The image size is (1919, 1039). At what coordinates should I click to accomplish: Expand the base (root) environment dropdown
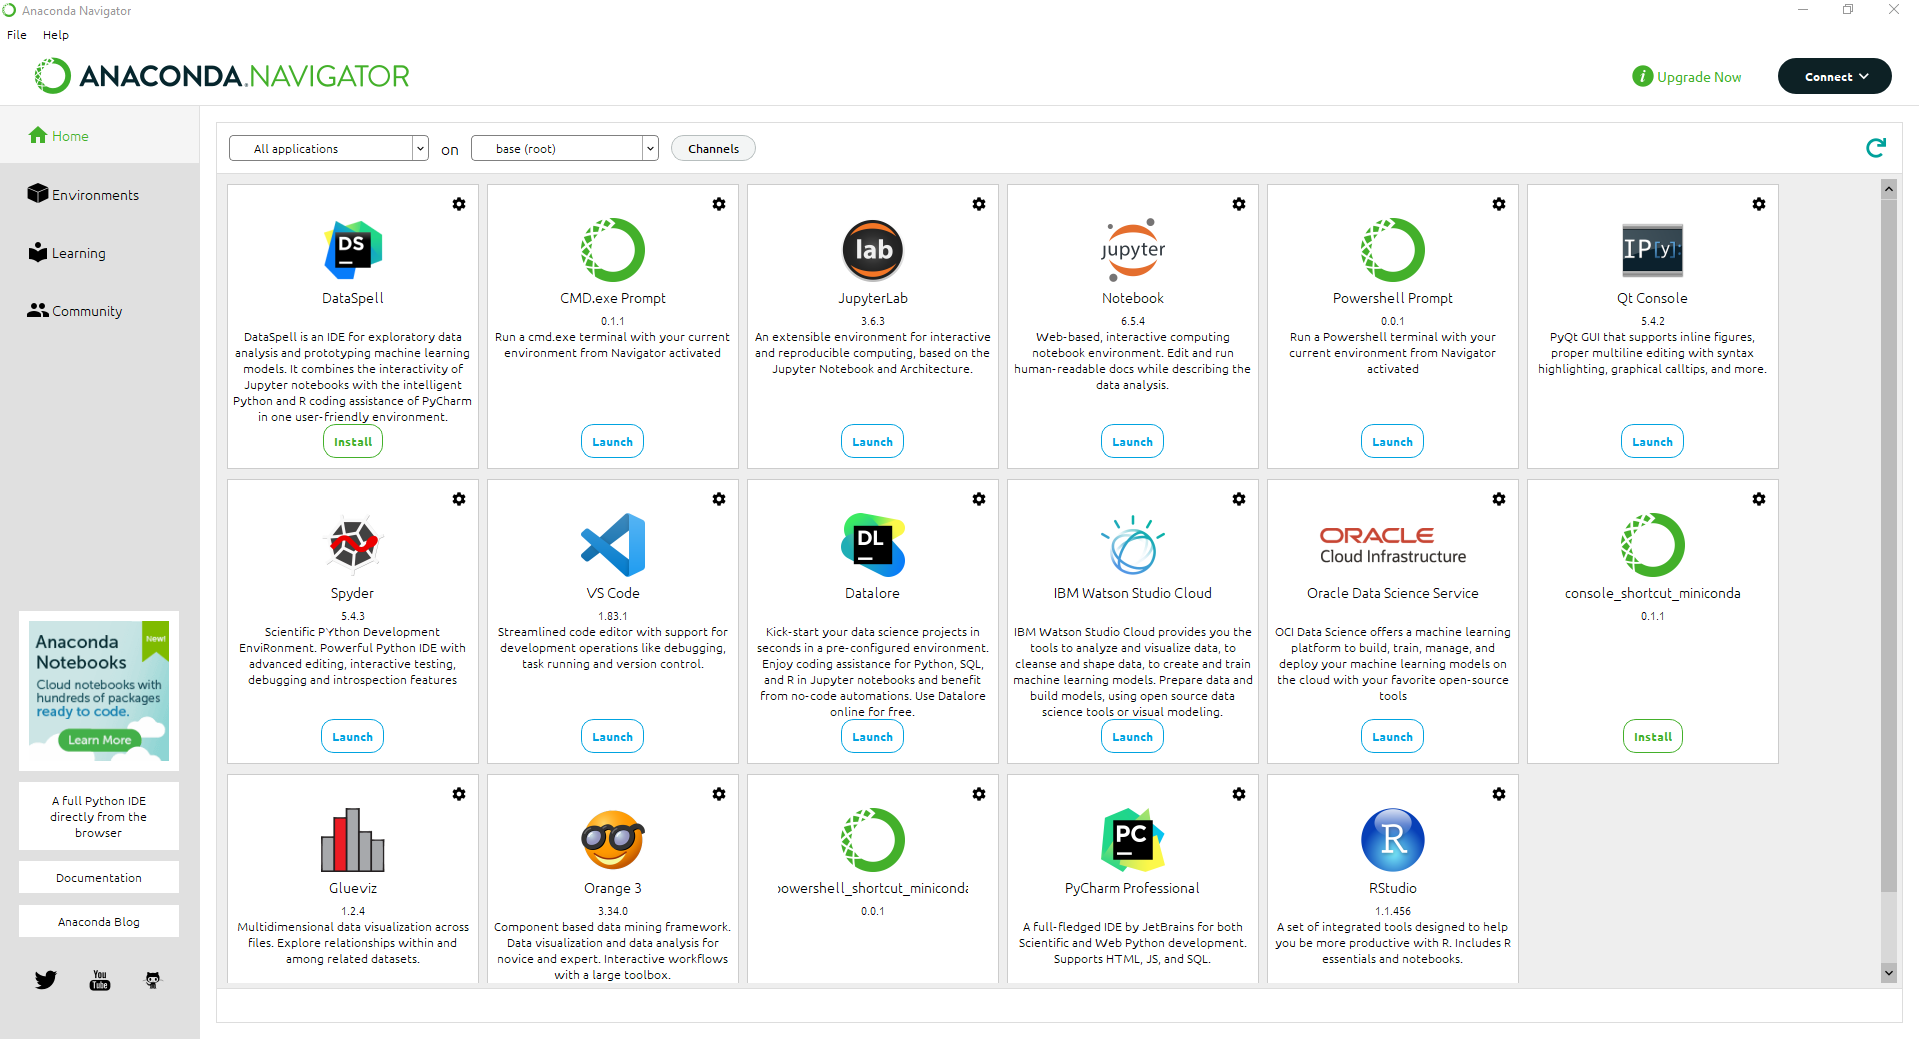564,149
